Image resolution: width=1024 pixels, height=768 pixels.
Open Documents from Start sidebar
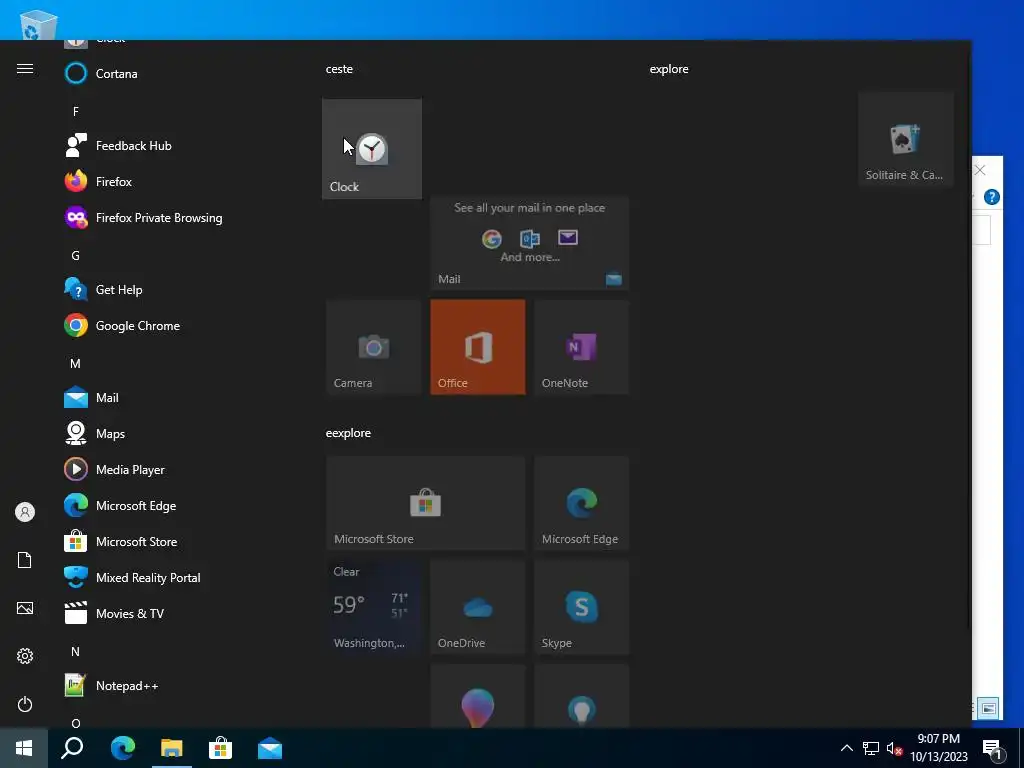pyautogui.click(x=25, y=560)
